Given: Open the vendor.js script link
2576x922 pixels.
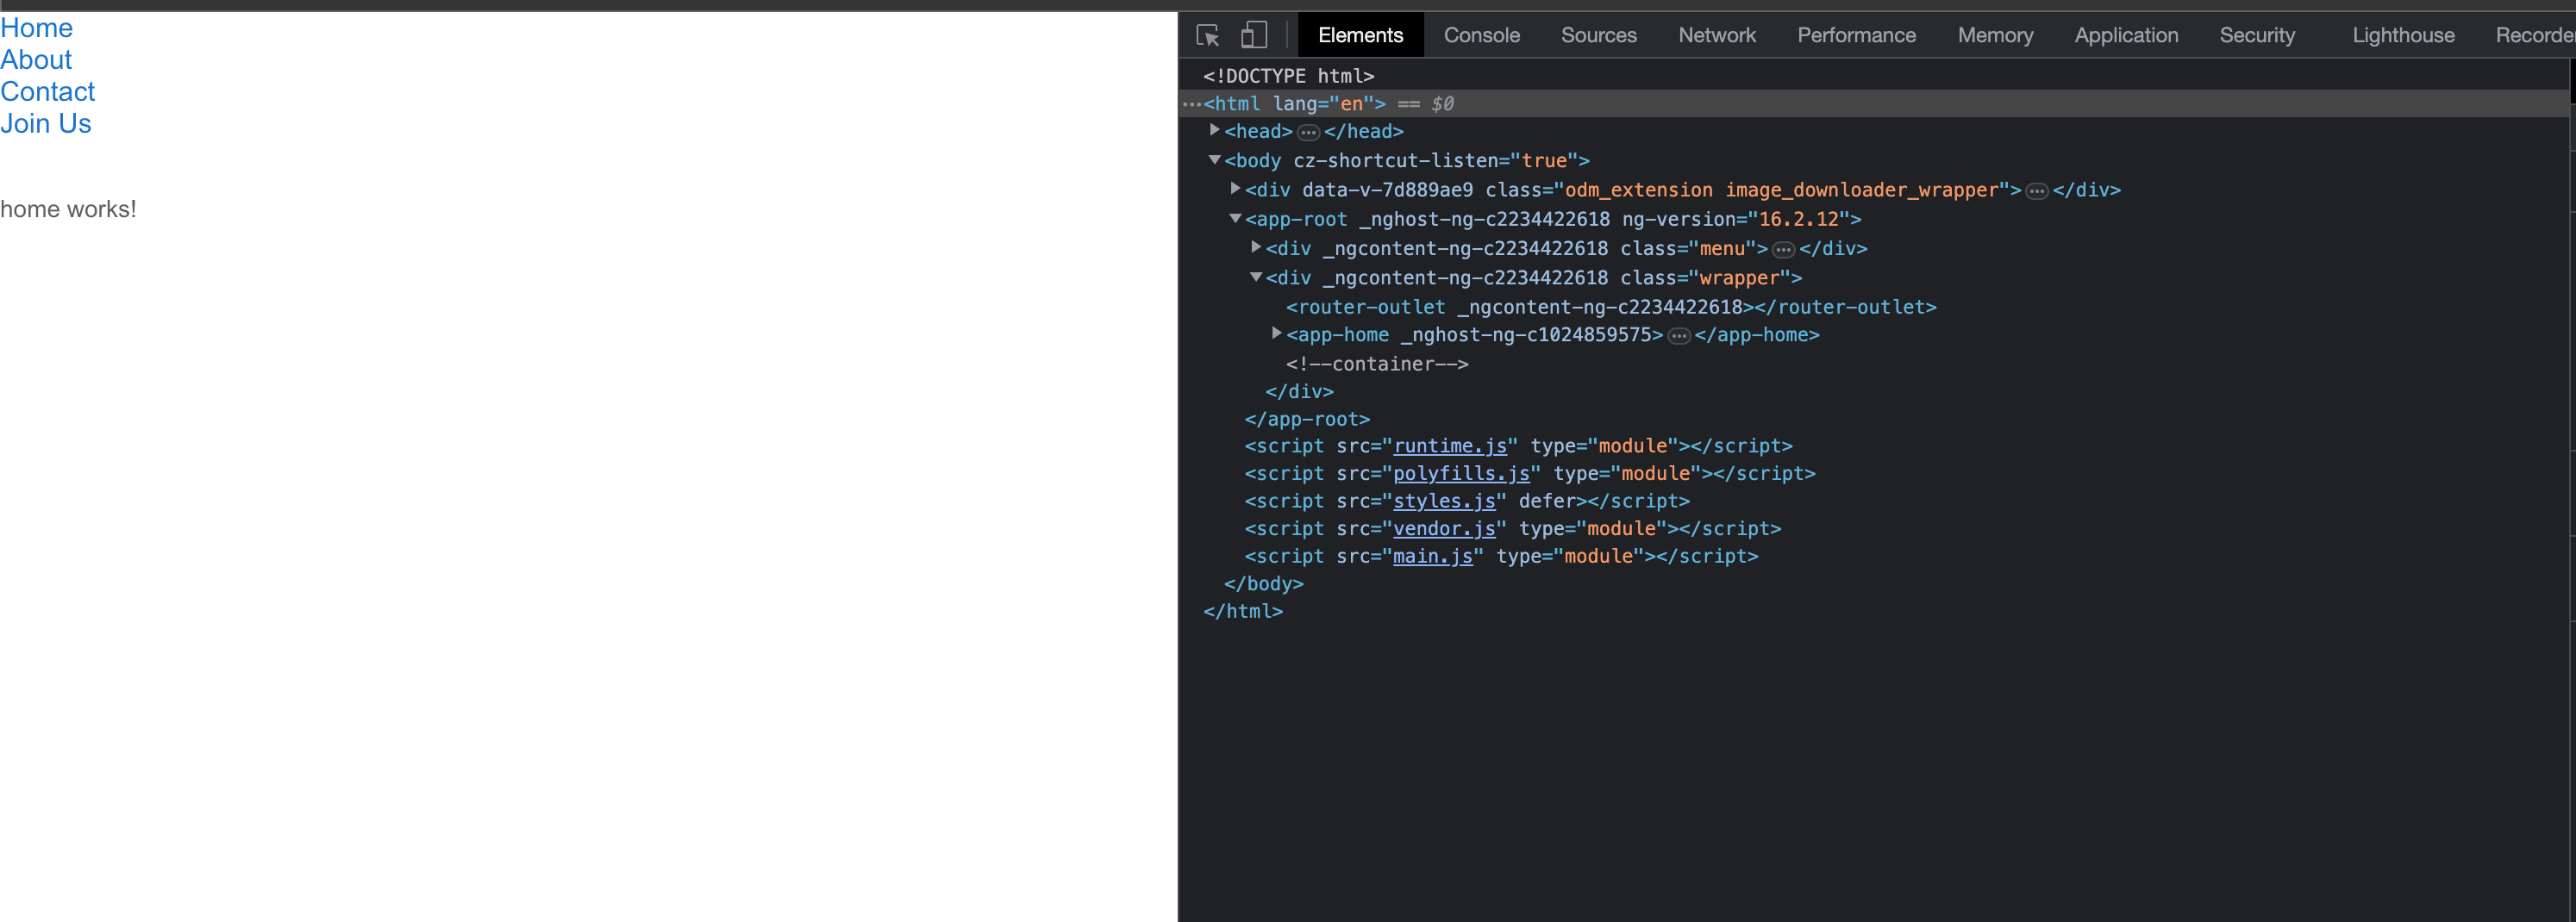Looking at the screenshot, I should [x=1444, y=529].
